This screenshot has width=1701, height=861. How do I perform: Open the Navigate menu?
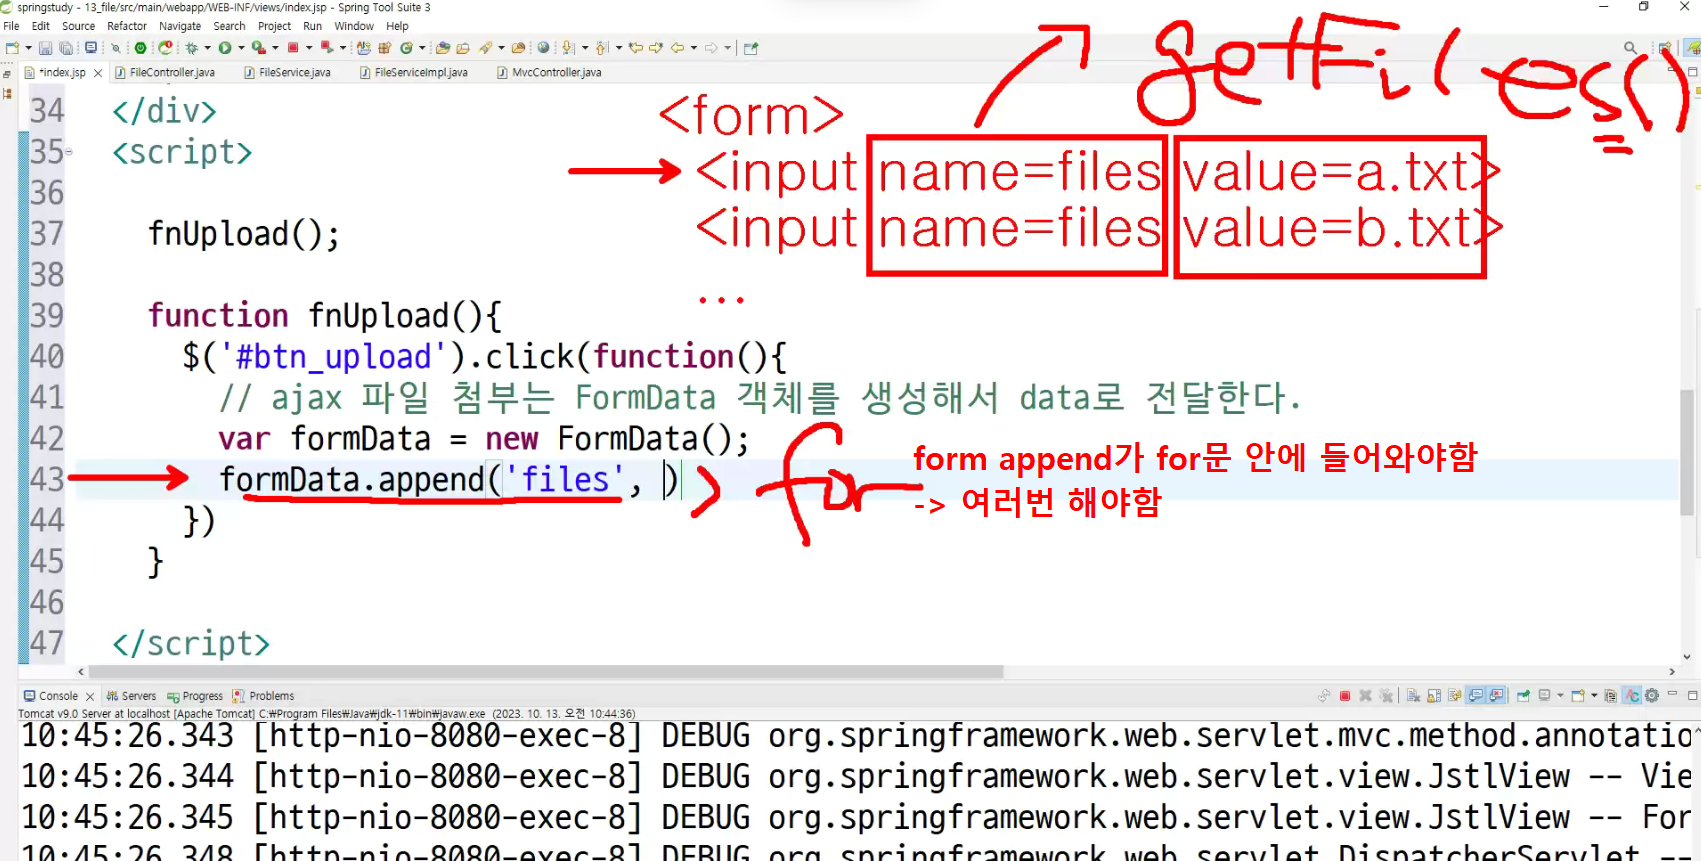180,26
